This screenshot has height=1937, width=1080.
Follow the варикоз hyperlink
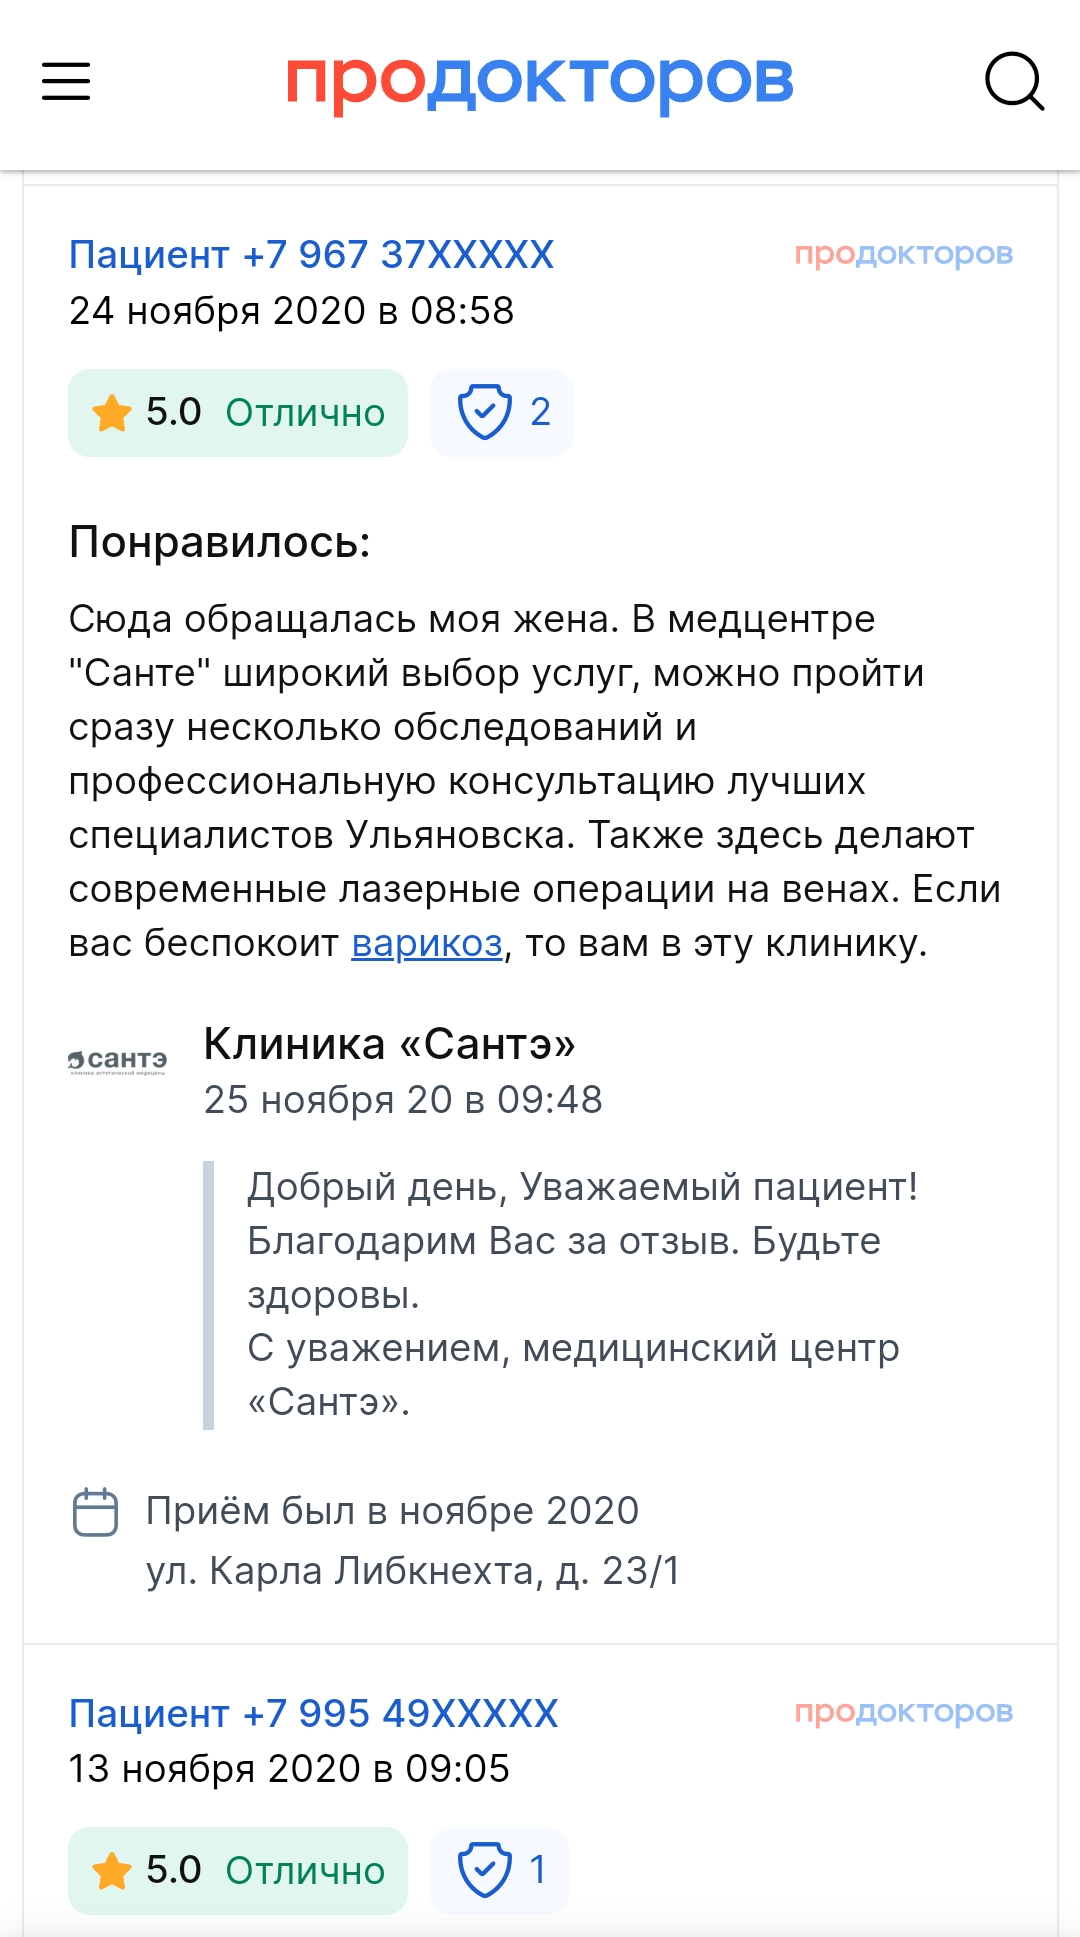point(427,943)
